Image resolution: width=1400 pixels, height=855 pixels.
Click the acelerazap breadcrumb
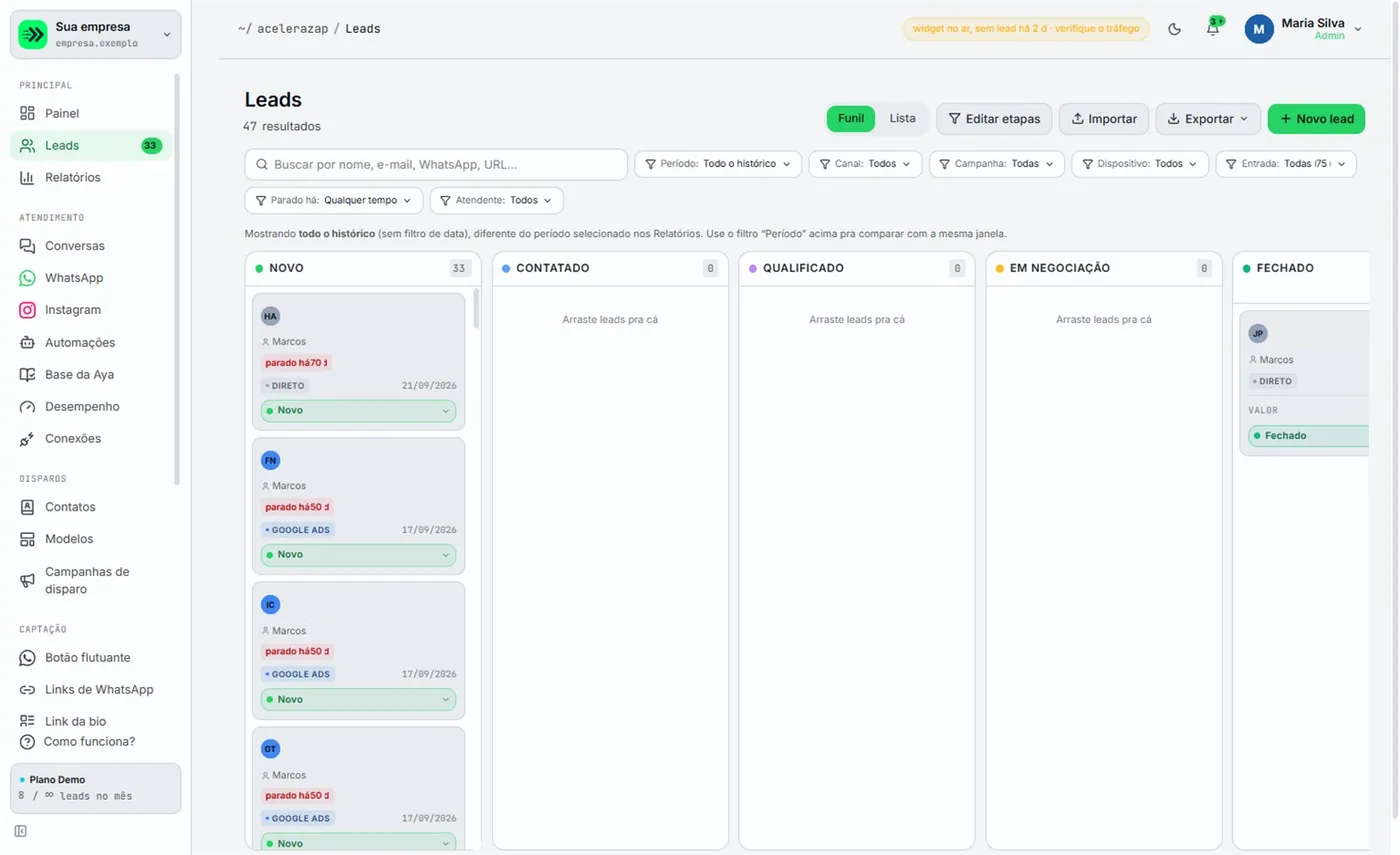pos(293,29)
